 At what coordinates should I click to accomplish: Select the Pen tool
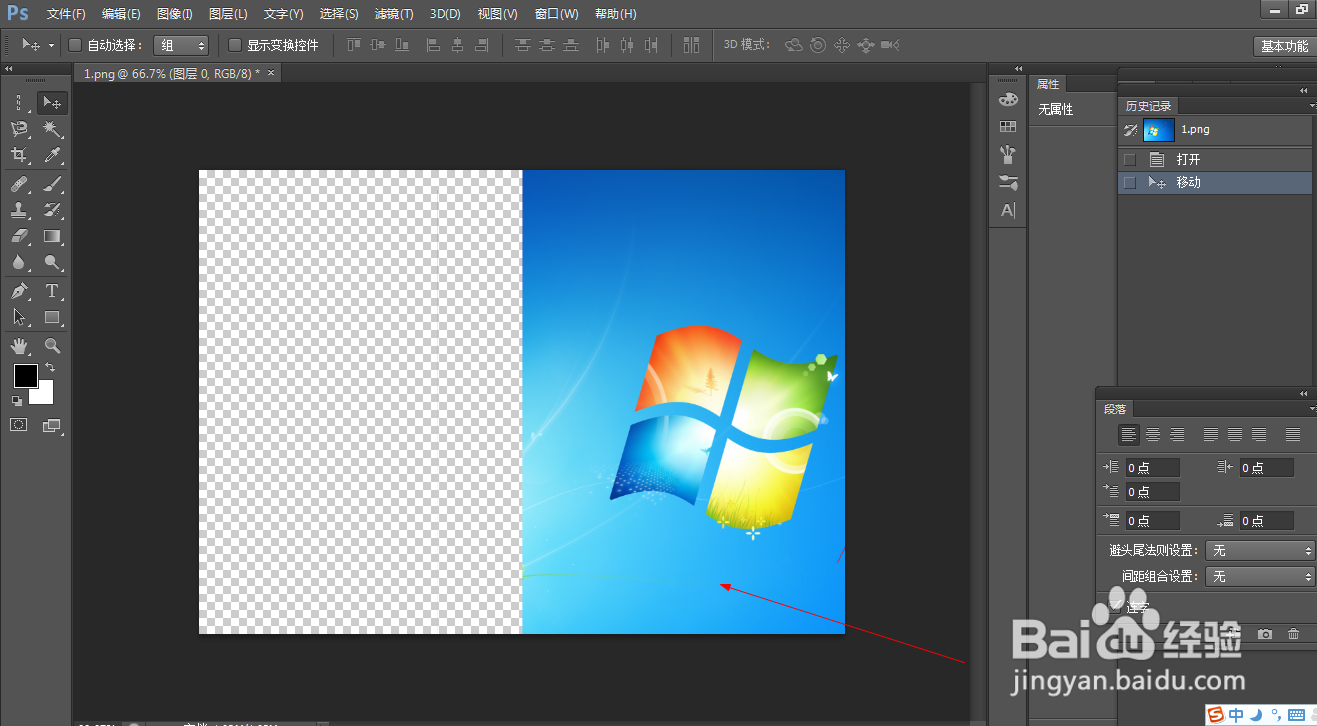(x=19, y=291)
